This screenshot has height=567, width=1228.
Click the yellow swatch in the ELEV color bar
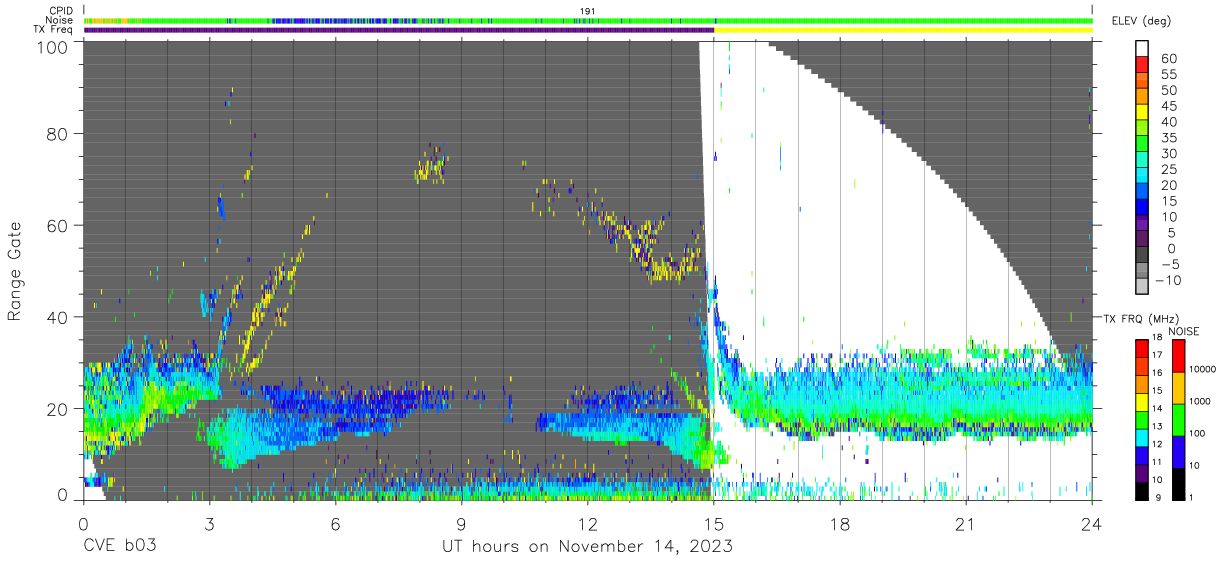1143,112
